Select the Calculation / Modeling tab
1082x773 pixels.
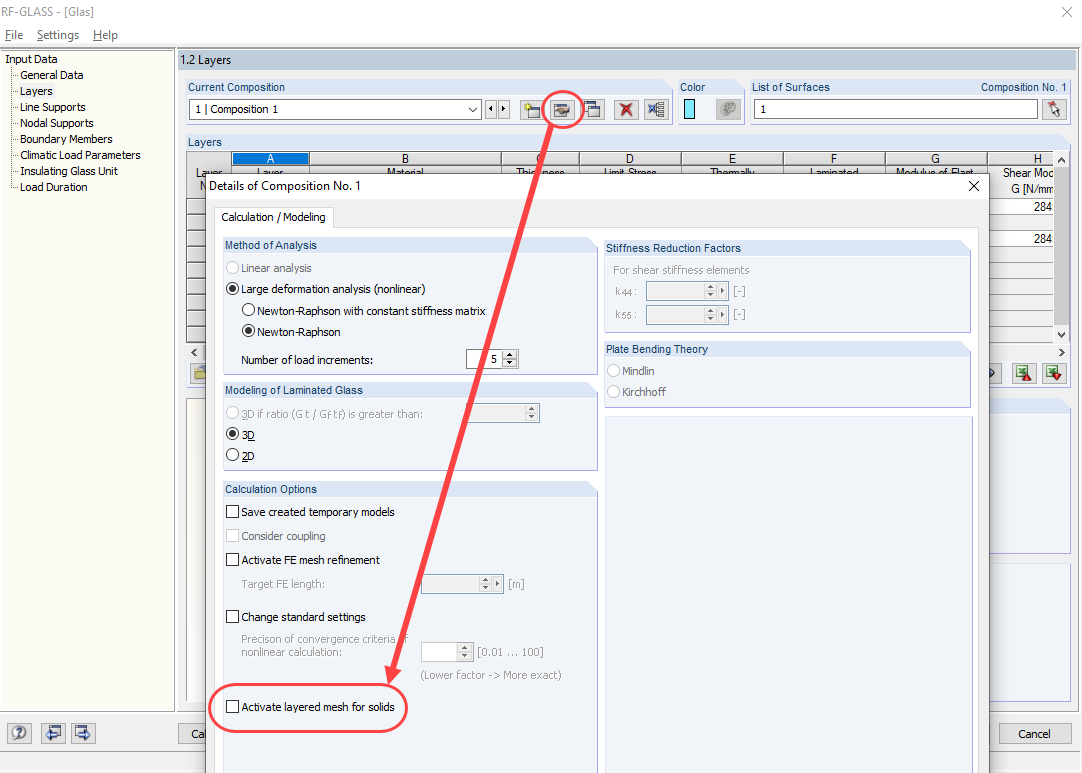[273, 217]
